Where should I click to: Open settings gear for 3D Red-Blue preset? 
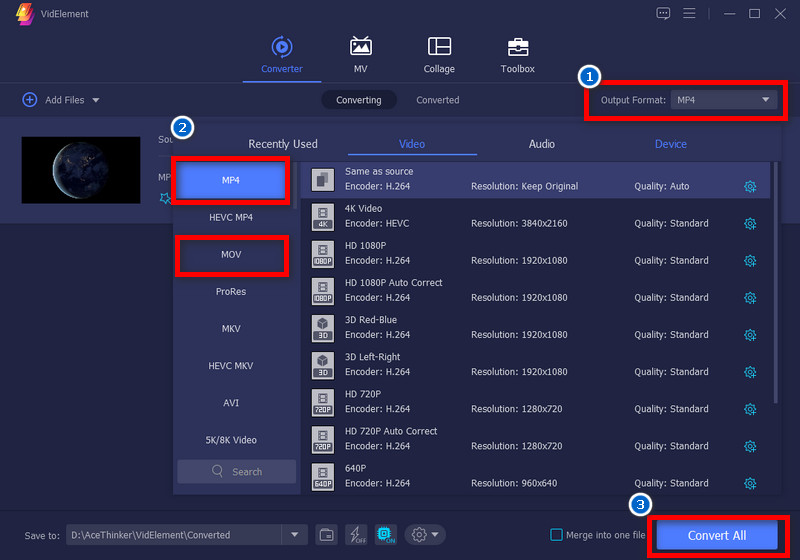point(749,335)
